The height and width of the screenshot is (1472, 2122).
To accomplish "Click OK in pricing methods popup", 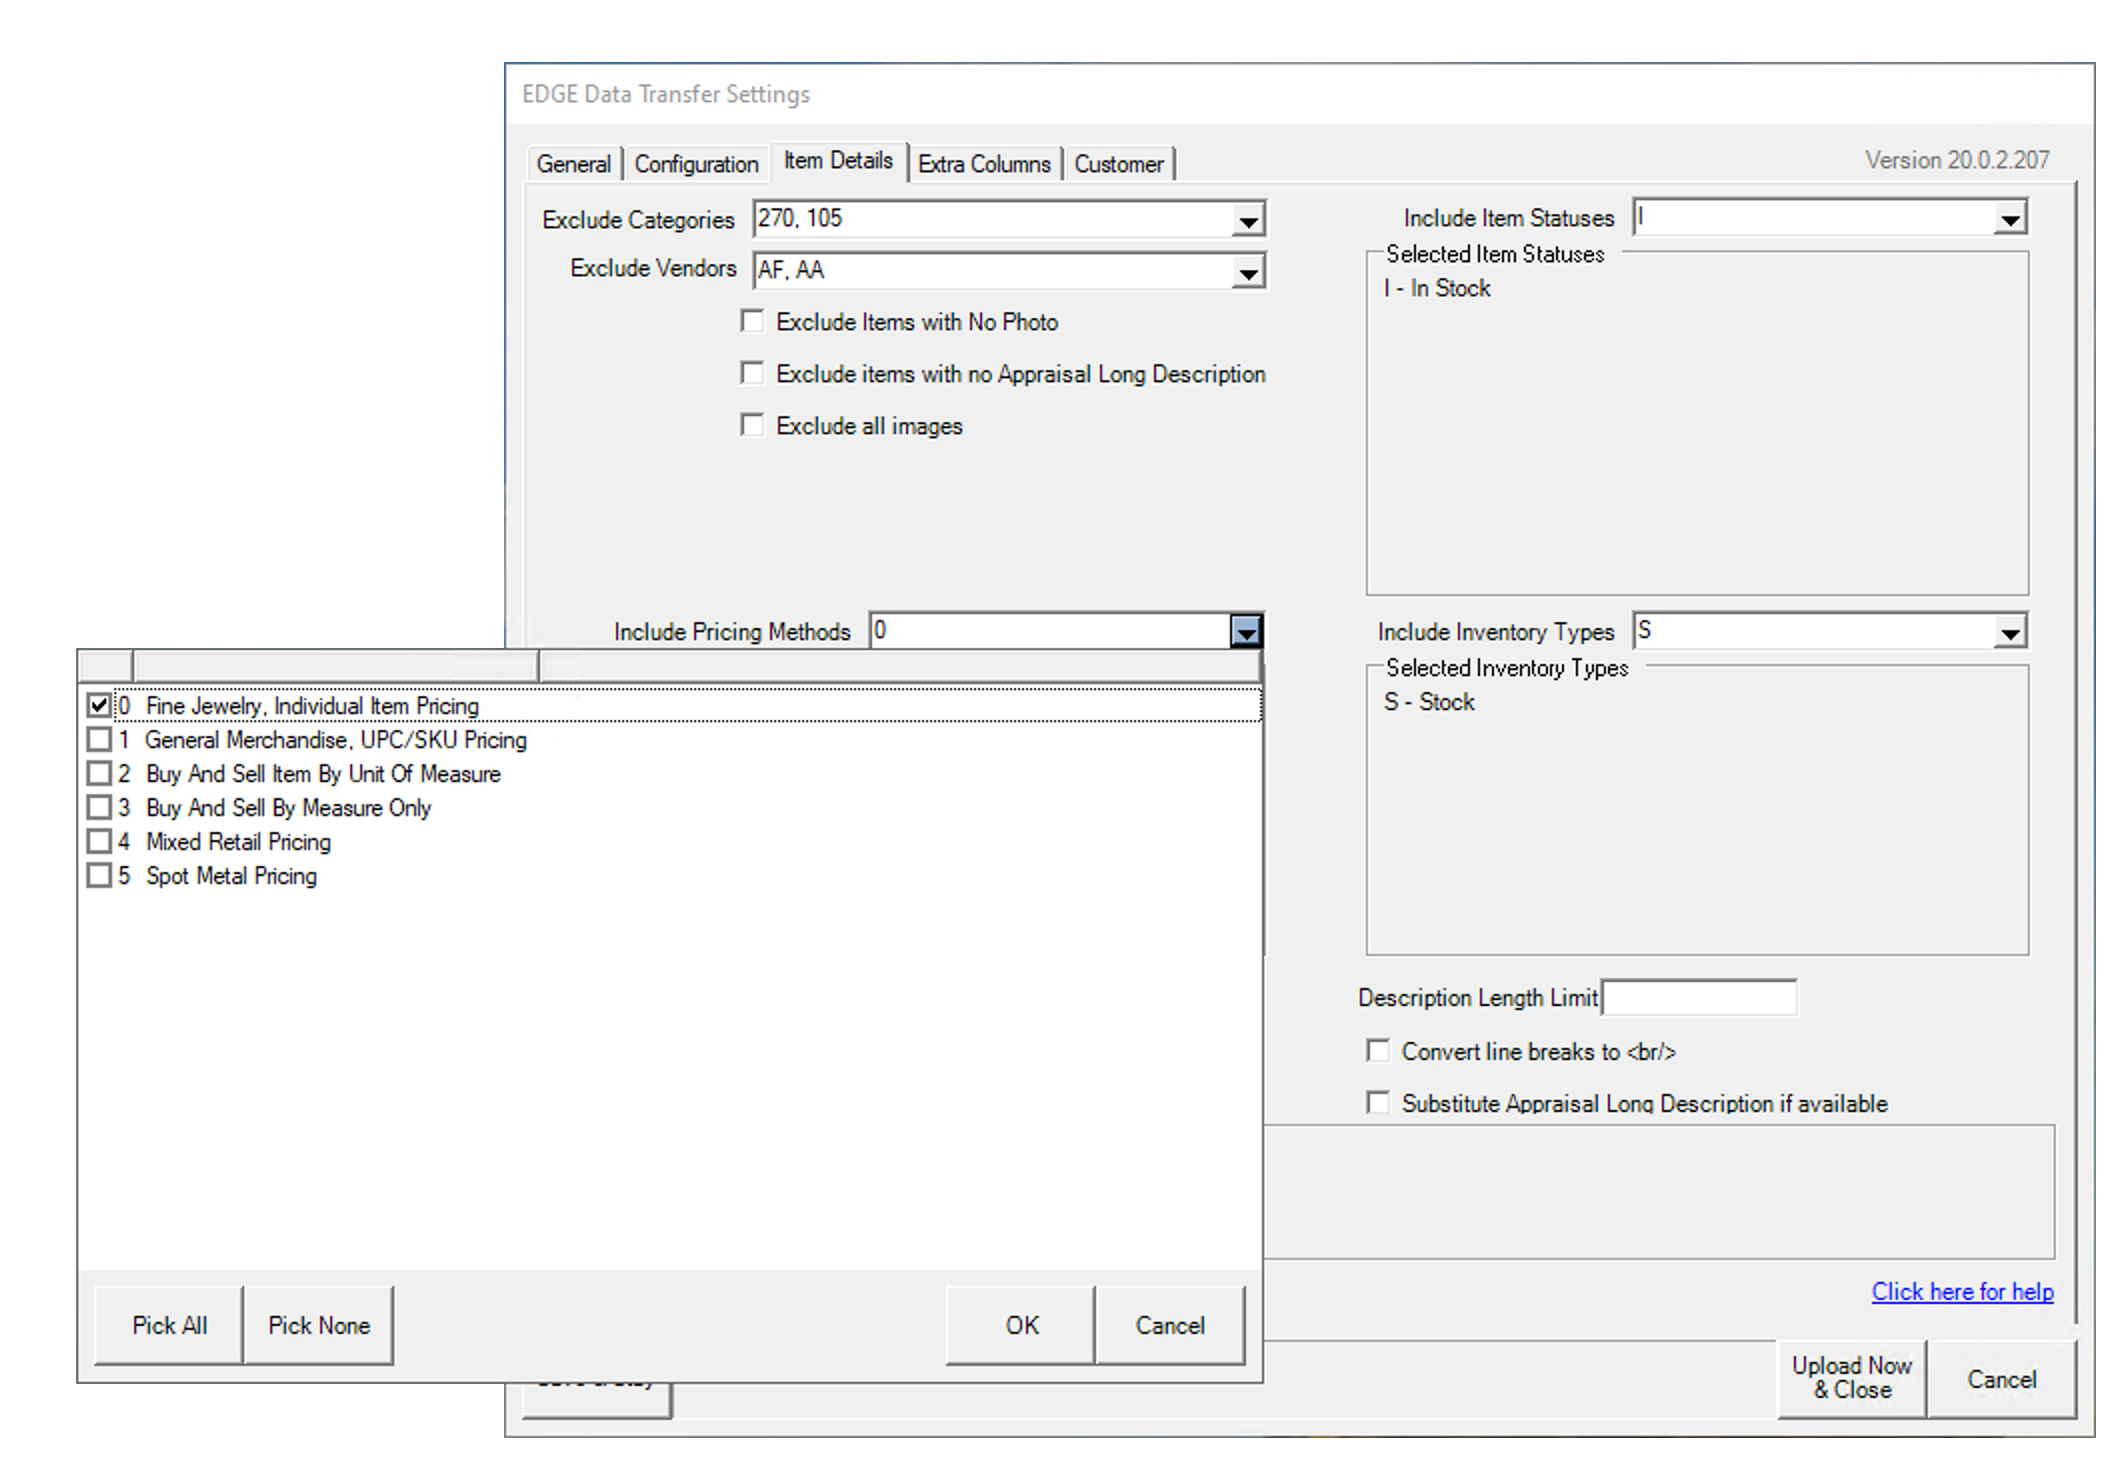I will [1021, 1325].
